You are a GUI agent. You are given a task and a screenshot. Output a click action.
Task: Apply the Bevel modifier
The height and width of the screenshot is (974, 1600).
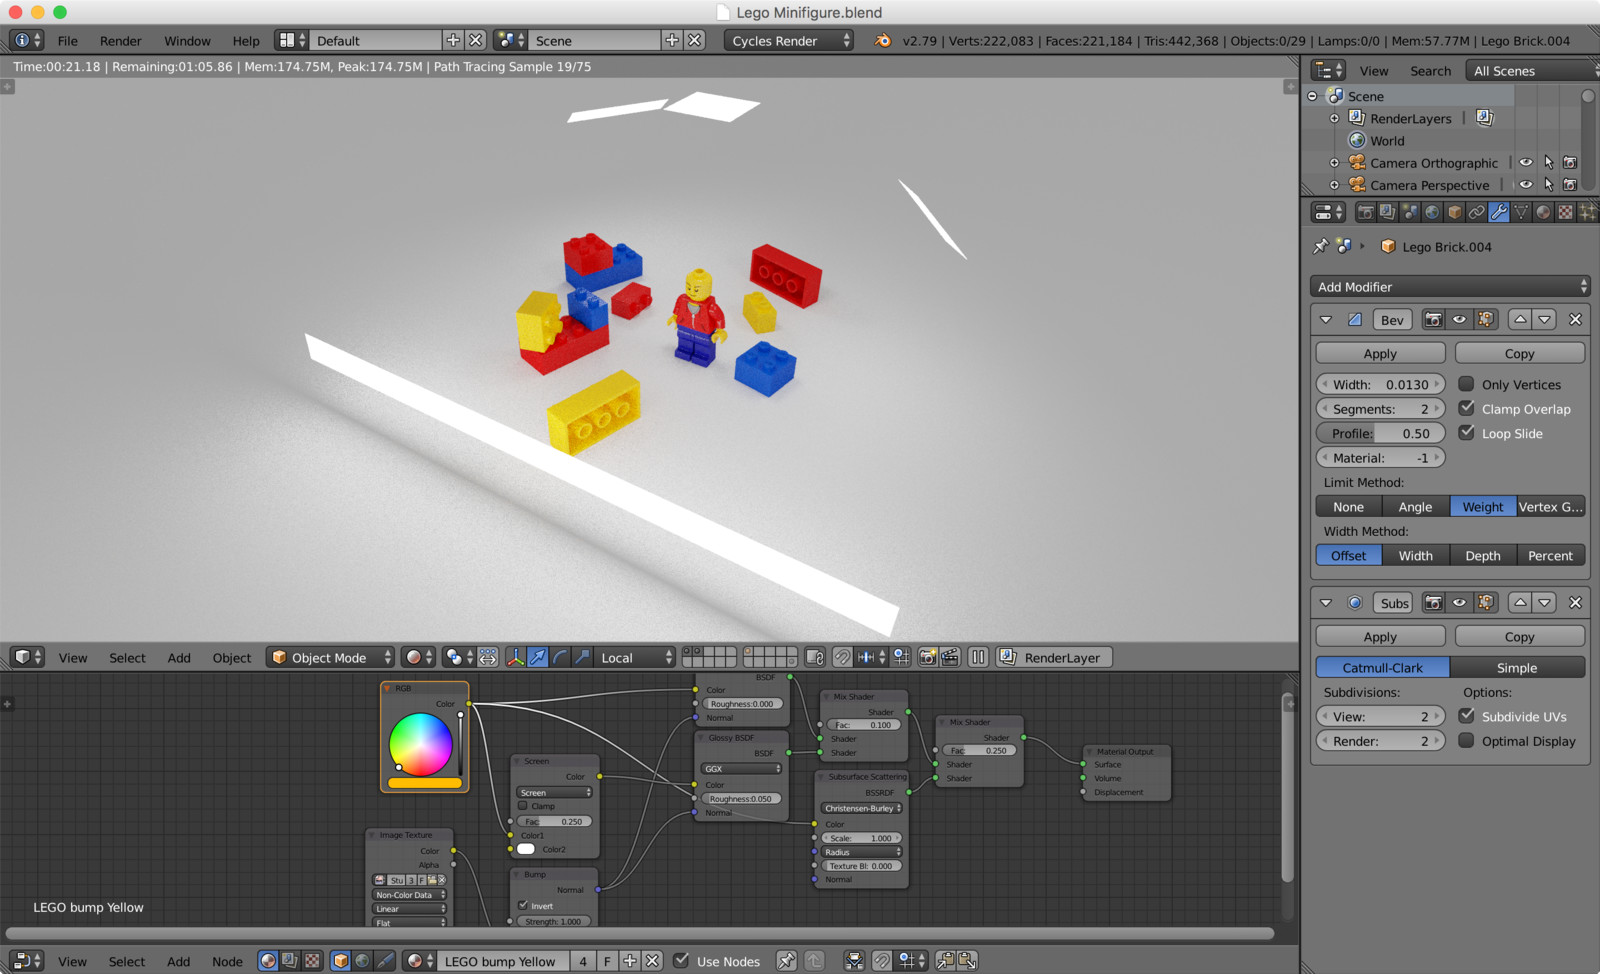1380,353
